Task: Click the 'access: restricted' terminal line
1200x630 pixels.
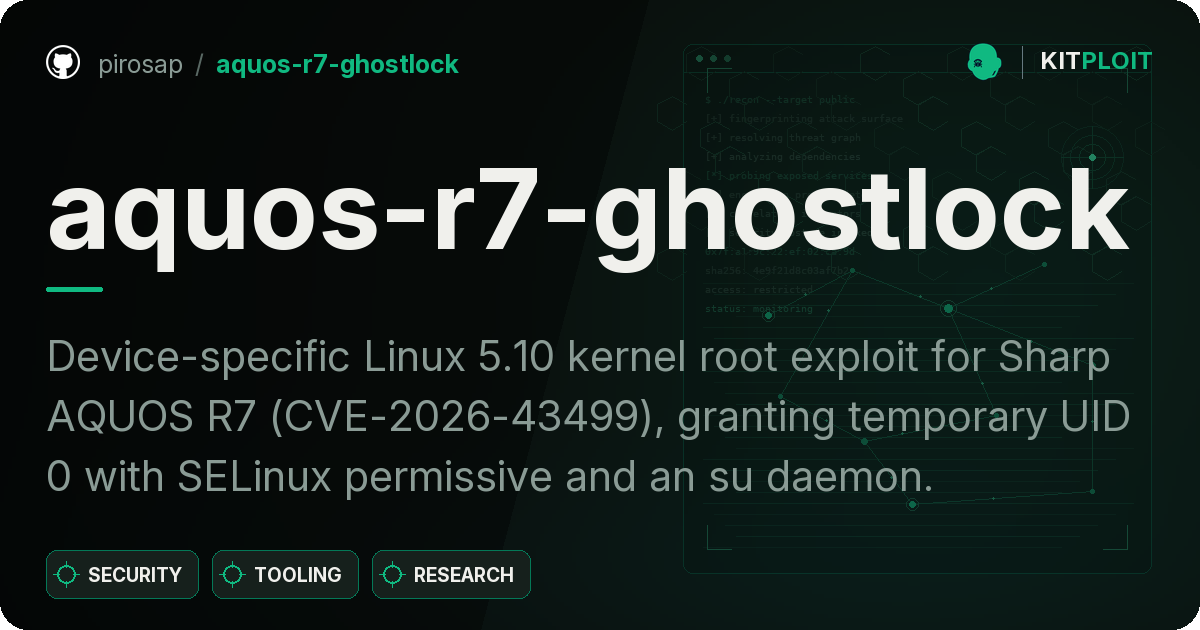Action: point(758,290)
